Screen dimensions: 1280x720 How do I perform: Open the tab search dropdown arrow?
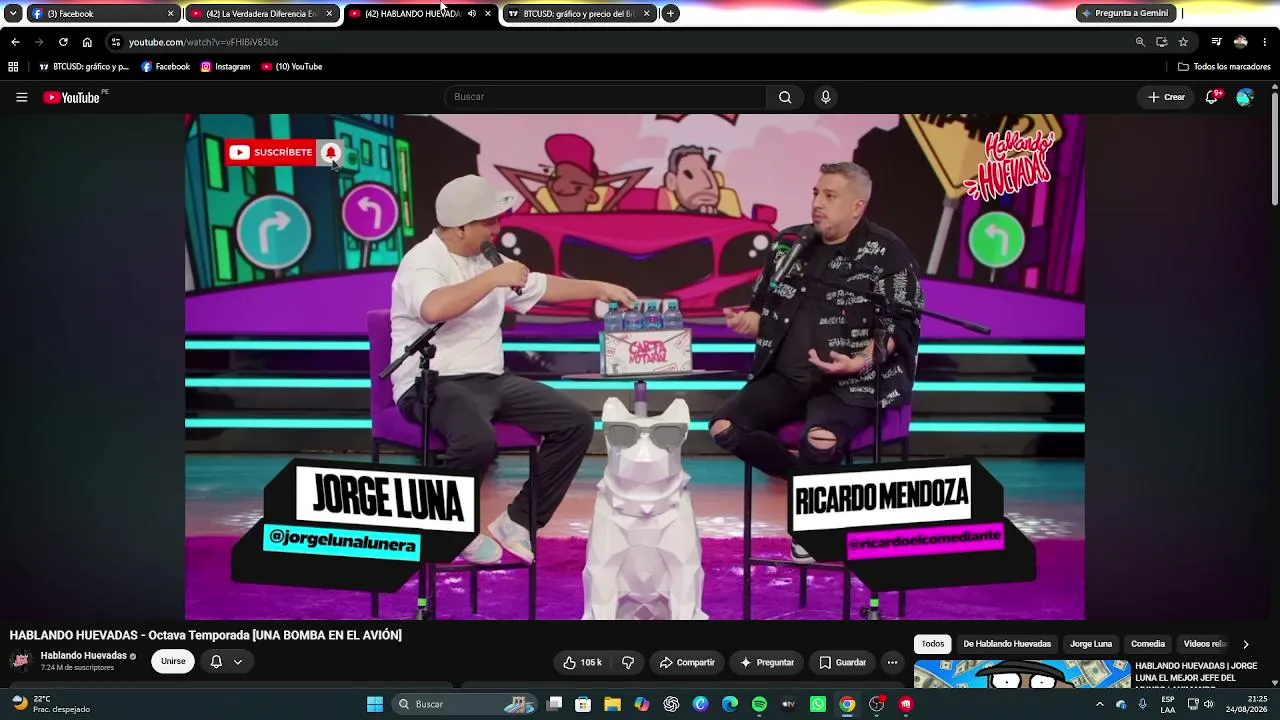tap(13, 13)
